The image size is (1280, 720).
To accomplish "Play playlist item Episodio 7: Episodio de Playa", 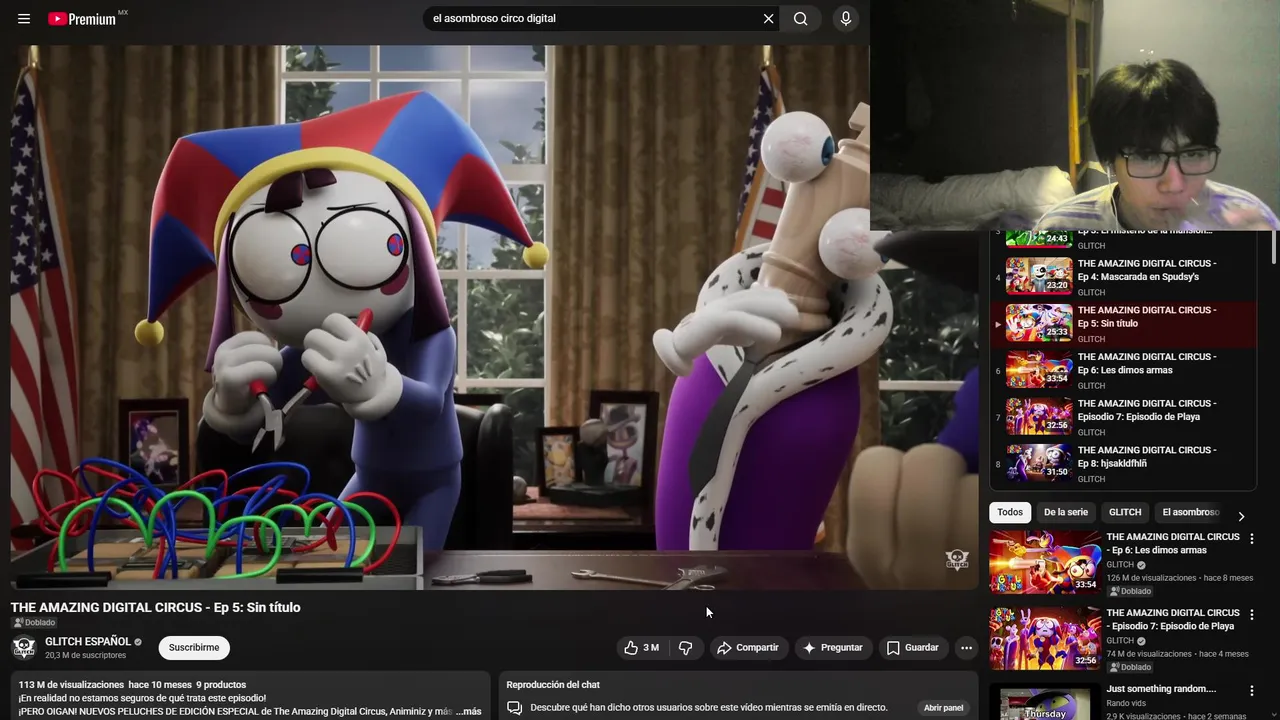I will [1122, 417].
